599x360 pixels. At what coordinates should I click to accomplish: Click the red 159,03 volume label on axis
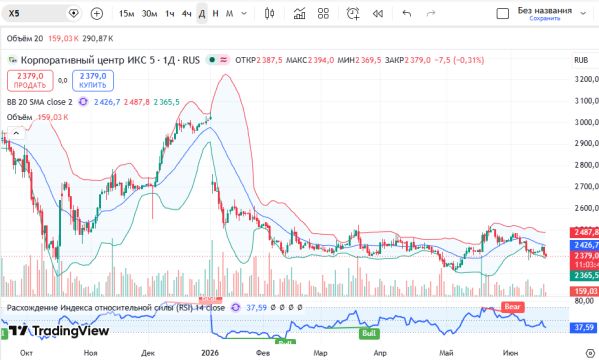[584, 291]
